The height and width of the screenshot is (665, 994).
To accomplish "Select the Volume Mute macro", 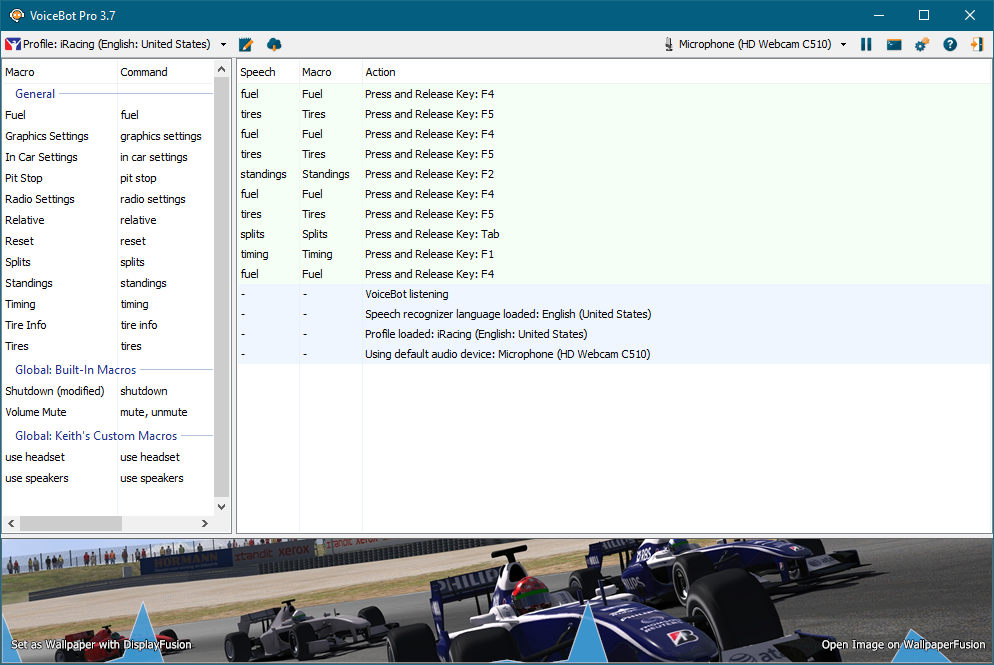I will click(36, 412).
